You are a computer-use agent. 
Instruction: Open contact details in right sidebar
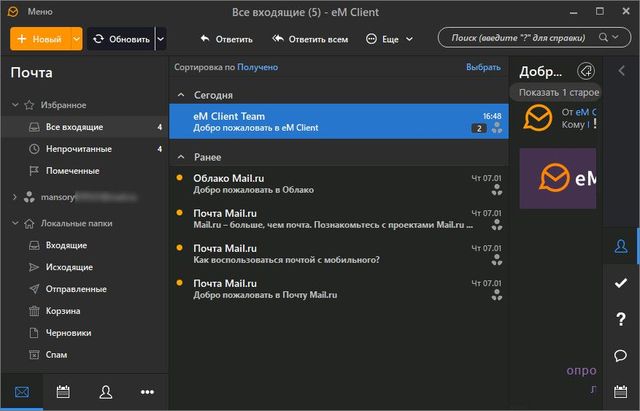621,246
